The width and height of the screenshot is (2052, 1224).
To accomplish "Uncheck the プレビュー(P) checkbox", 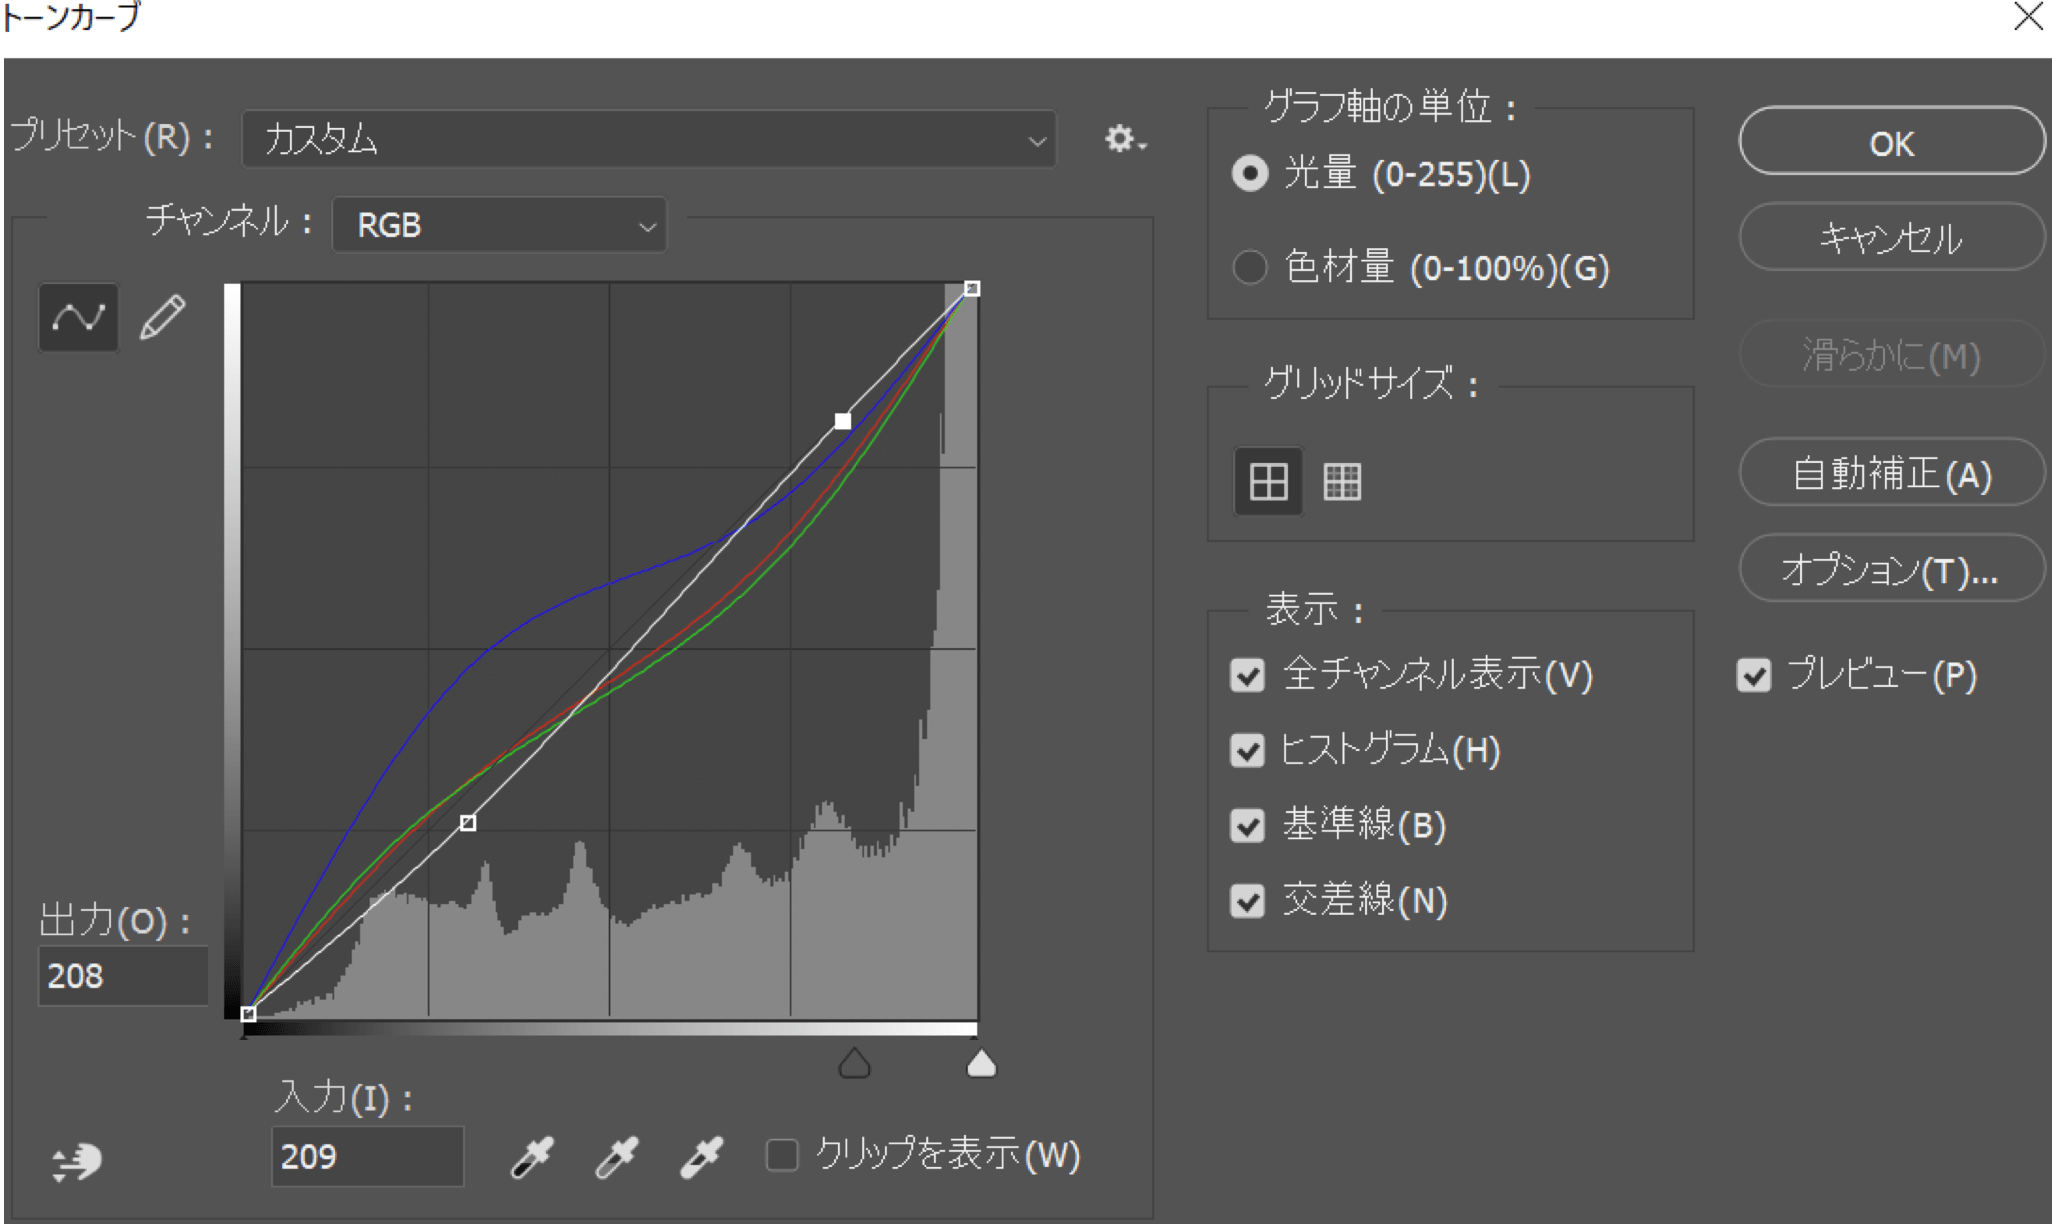I will (1754, 675).
